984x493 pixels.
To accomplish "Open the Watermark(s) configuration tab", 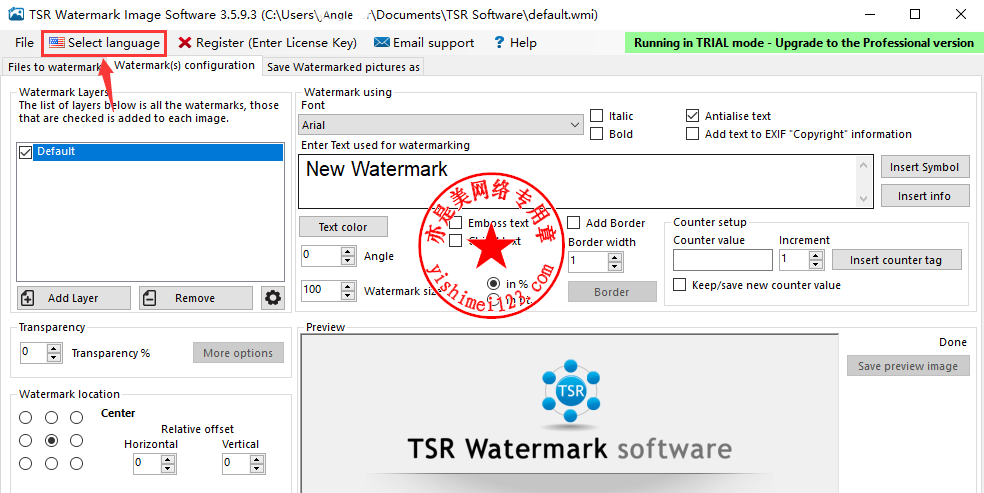I will (x=184, y=65).
